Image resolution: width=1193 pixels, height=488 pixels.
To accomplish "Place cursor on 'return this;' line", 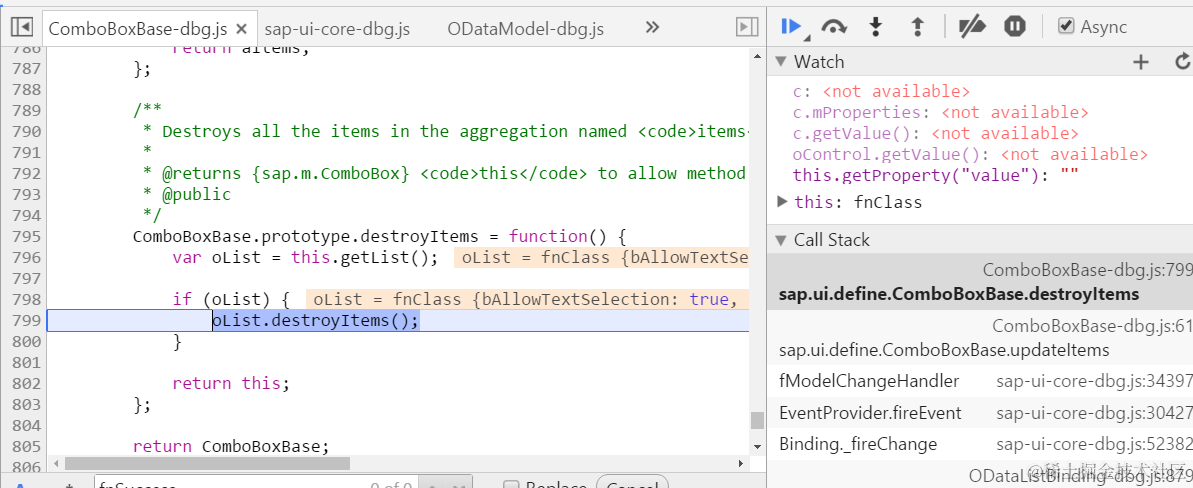I will 231,383.
